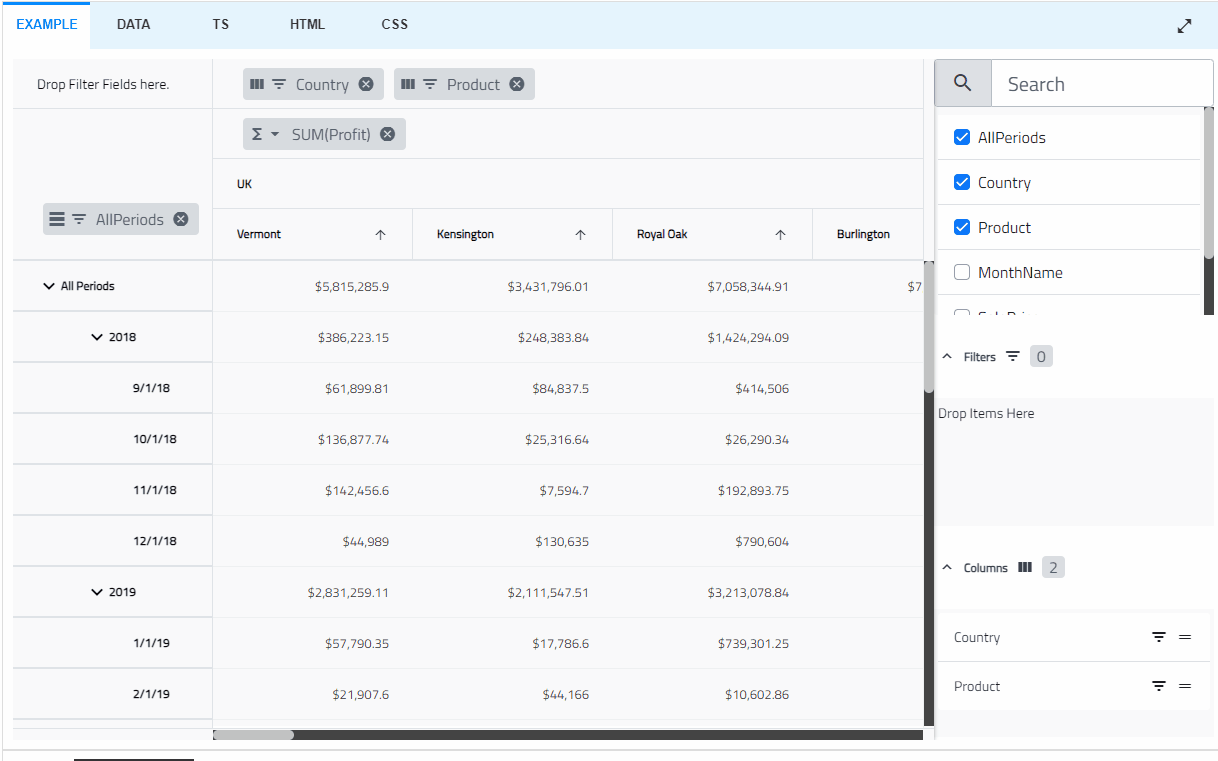This screenshot has width=1218, height=761.
Task: Collapse the Filters section in the selector panel
Action: 947,357
